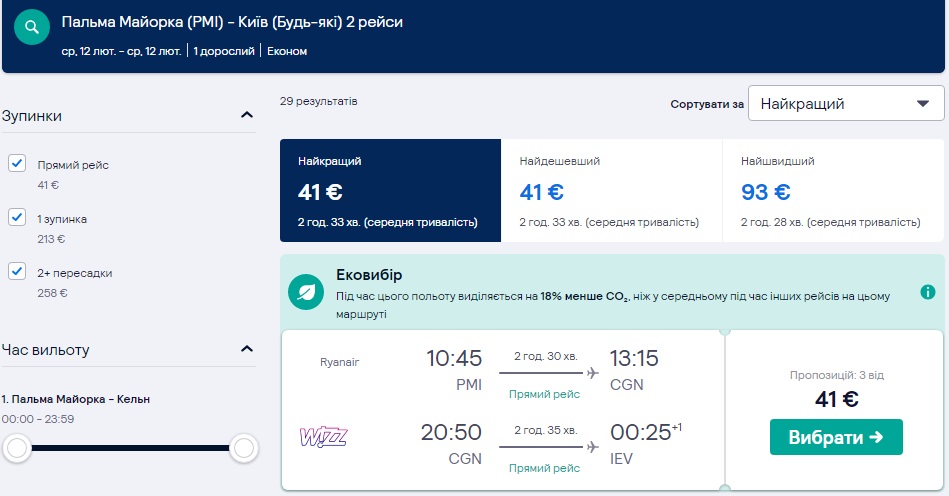Click the left departure time slider handle

pyautogui.click(x=16, y=449)
